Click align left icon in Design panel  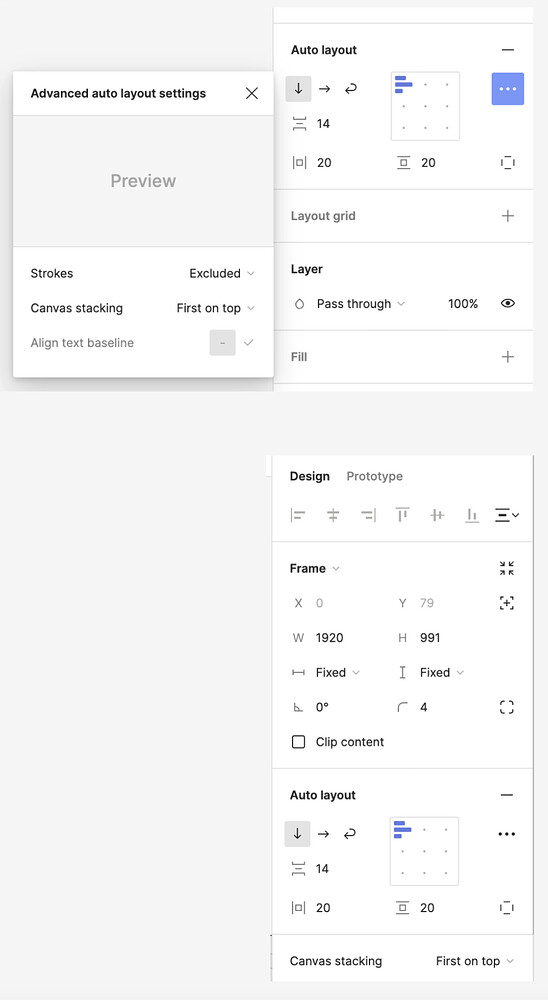(298, 515)
